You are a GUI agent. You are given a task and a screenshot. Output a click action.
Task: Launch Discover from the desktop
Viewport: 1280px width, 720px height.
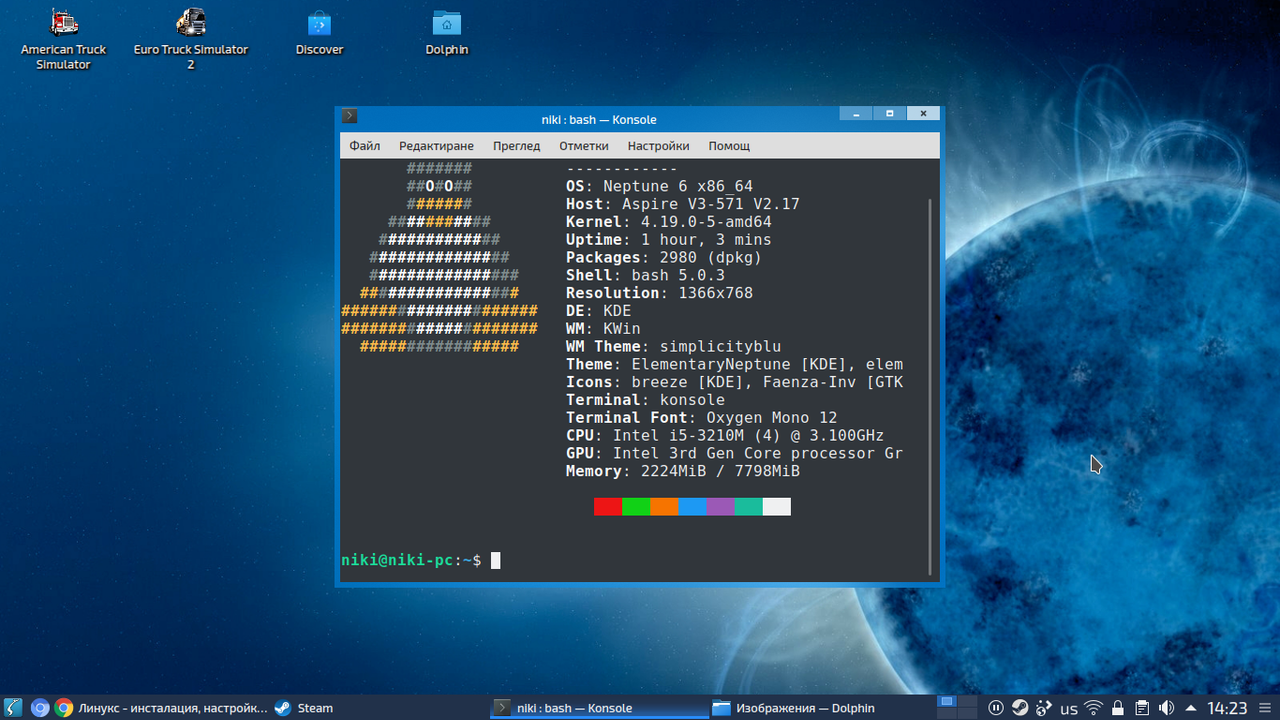[x=319, y=33]
